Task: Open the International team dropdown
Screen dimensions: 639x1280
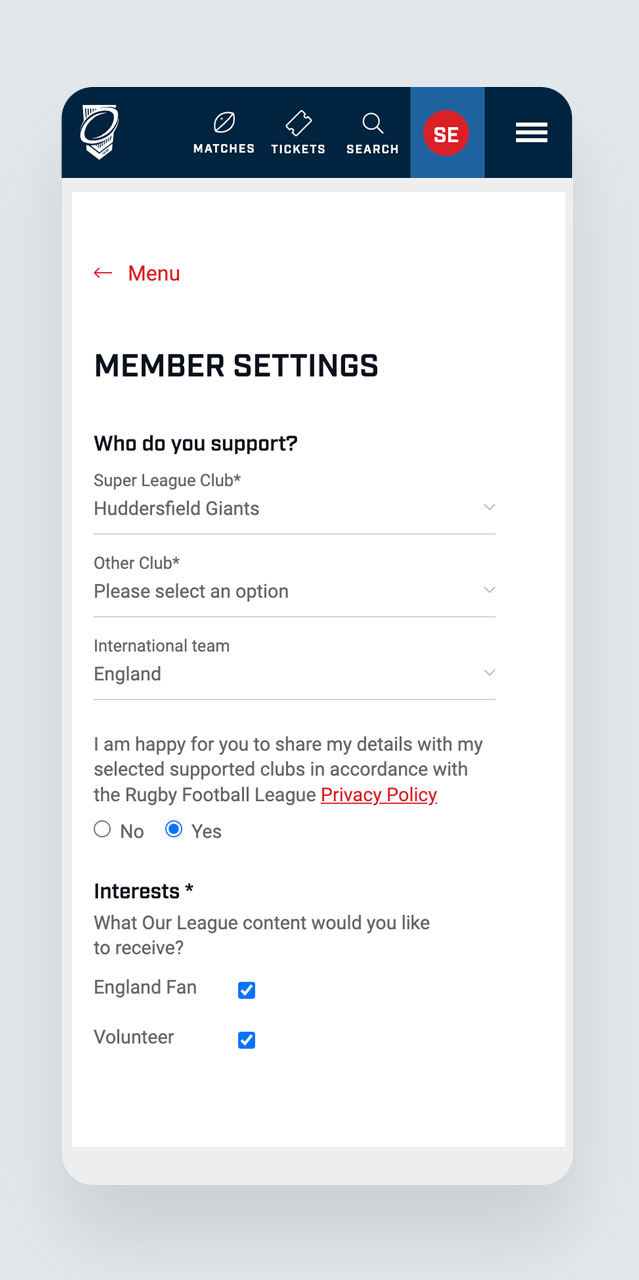Action: pyautogui.click(x=294, y=674)
